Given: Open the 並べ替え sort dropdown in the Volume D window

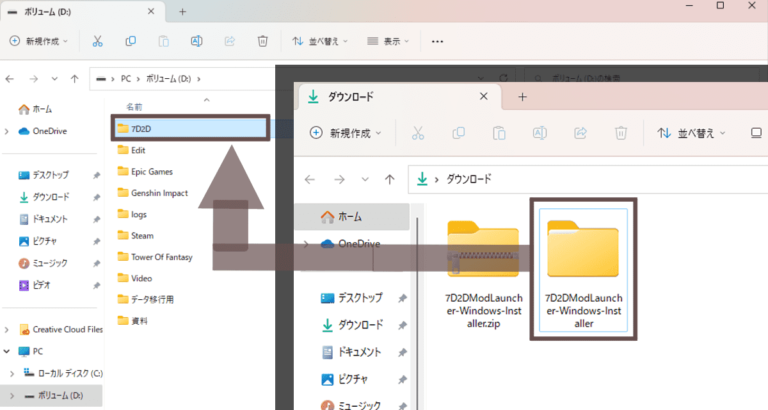Looking at the screenshot, I should [320, 41].
